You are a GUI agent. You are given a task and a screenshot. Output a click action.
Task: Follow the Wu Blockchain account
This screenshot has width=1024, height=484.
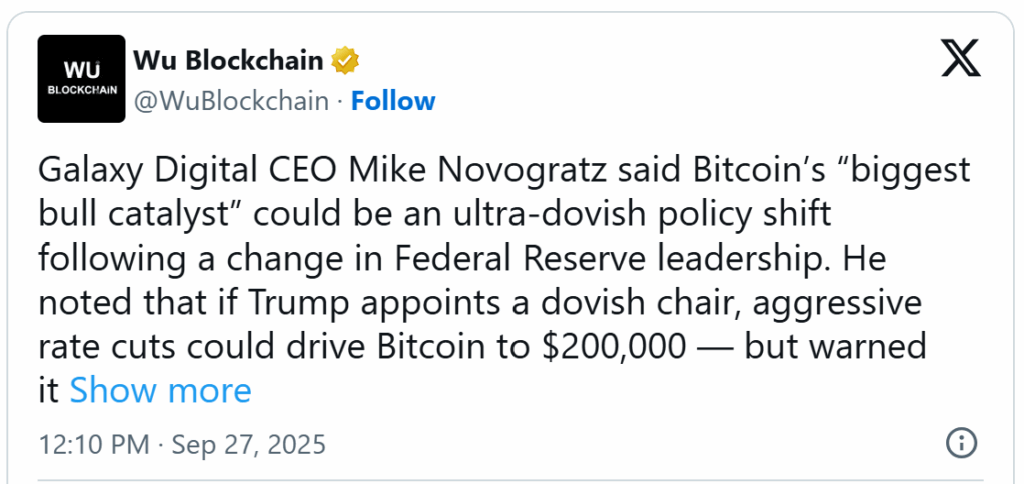pyautogui.click(x=393, y=101)
